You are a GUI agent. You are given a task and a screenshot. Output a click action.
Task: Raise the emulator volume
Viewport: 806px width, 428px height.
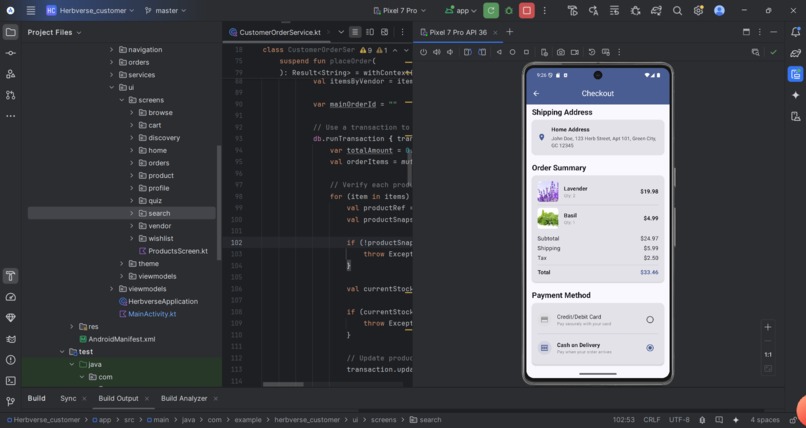(436, 52)
